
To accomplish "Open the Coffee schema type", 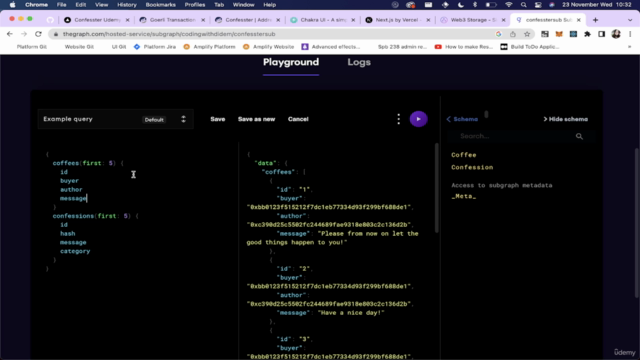I will 464,155.
